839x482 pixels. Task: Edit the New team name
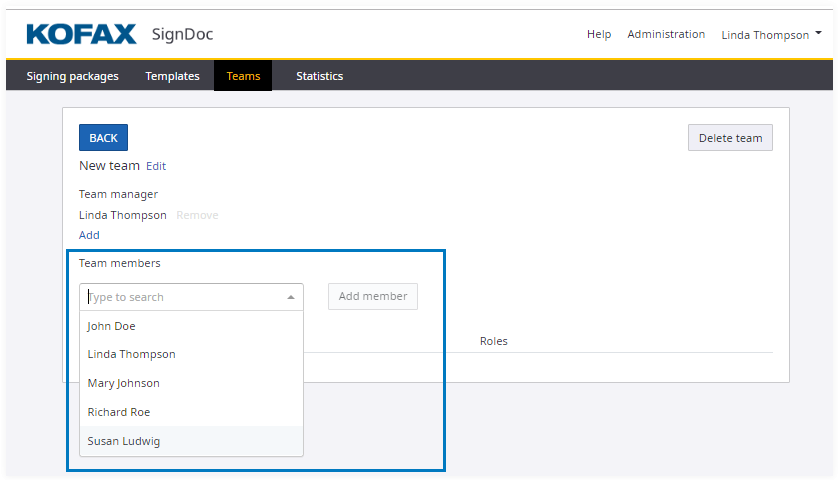[x=156, y=166]
